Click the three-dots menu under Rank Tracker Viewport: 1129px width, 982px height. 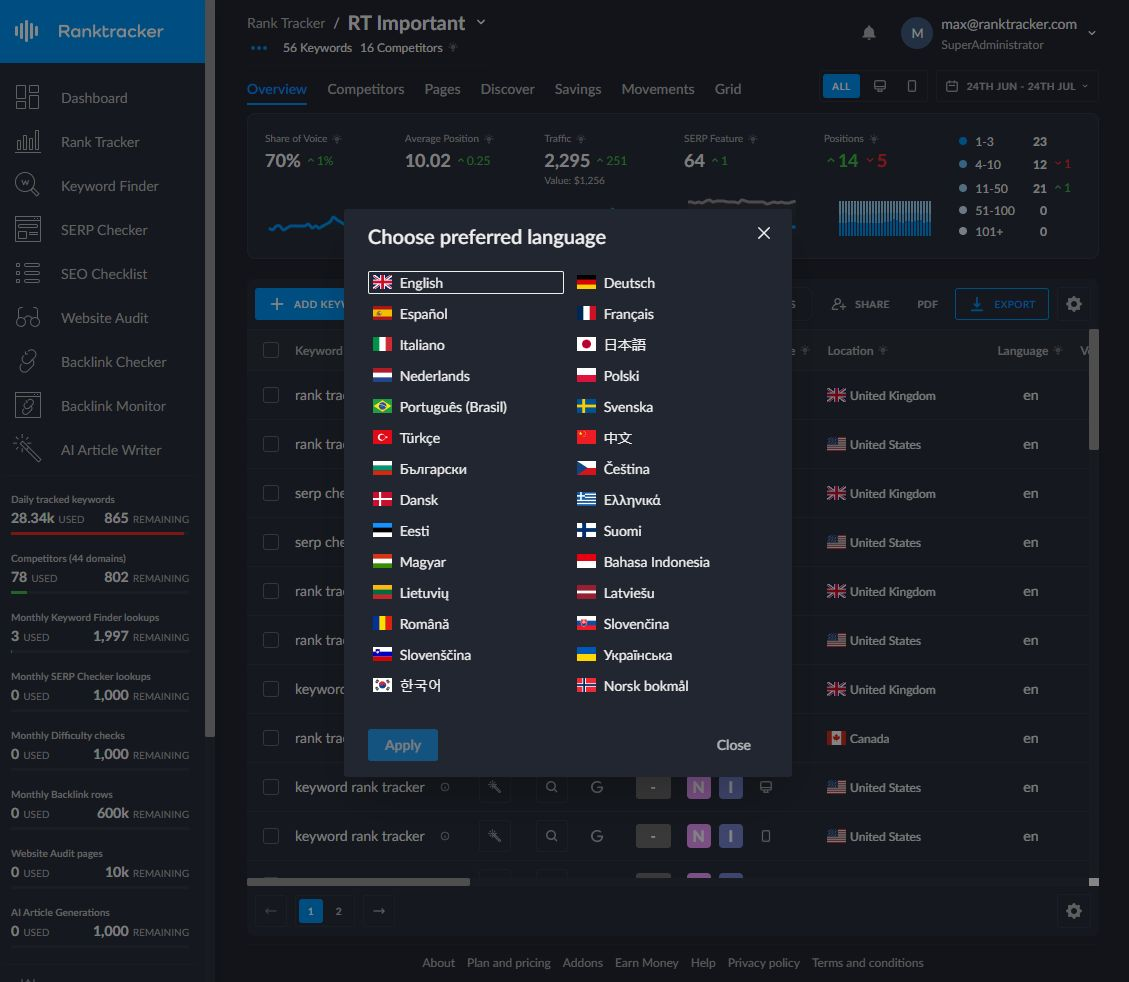tap(259, 48)
